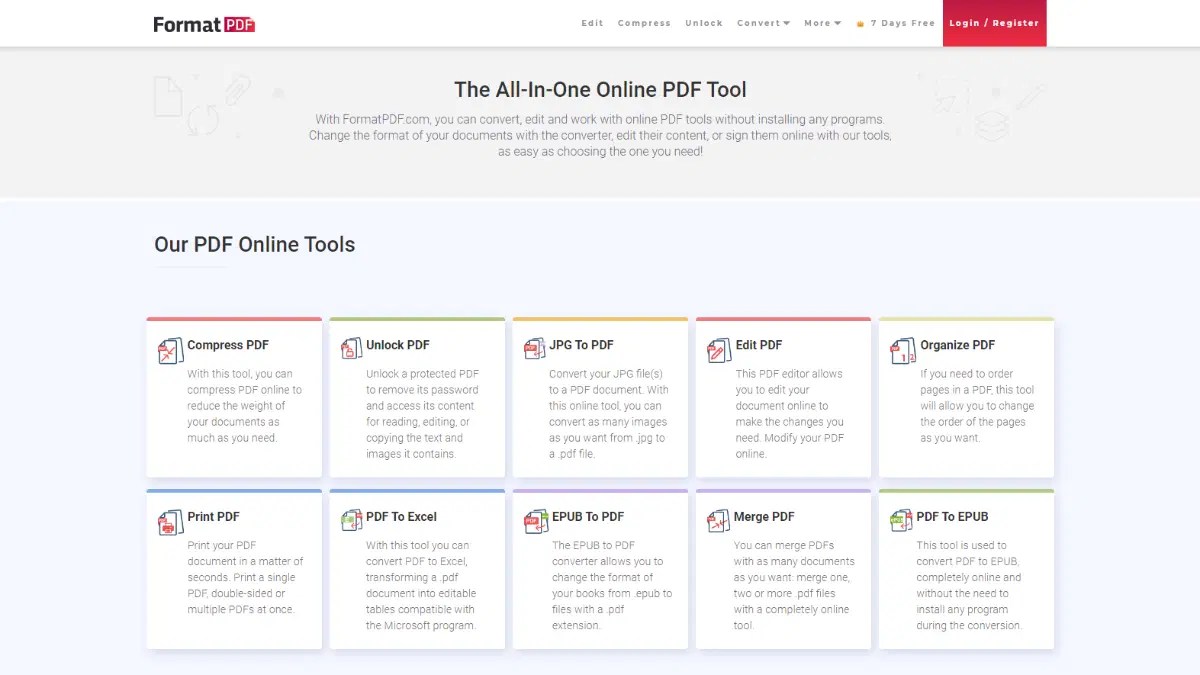
Task: Select the PDF To Excel icon
Action: coord(352,518)
